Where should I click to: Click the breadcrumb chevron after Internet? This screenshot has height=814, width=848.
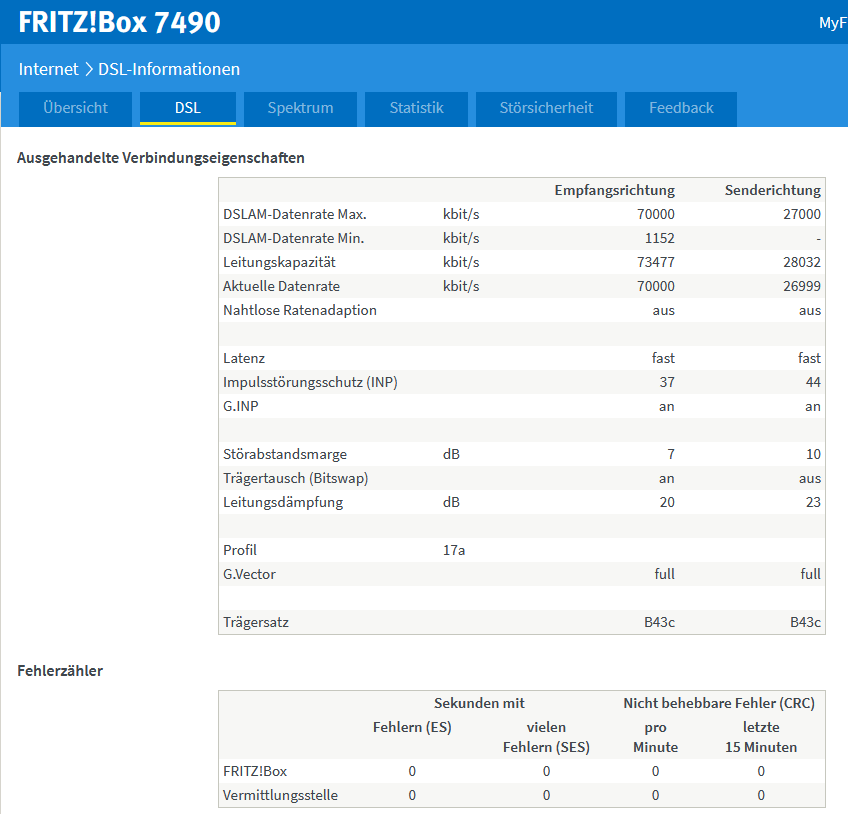(x=89, y=69)
